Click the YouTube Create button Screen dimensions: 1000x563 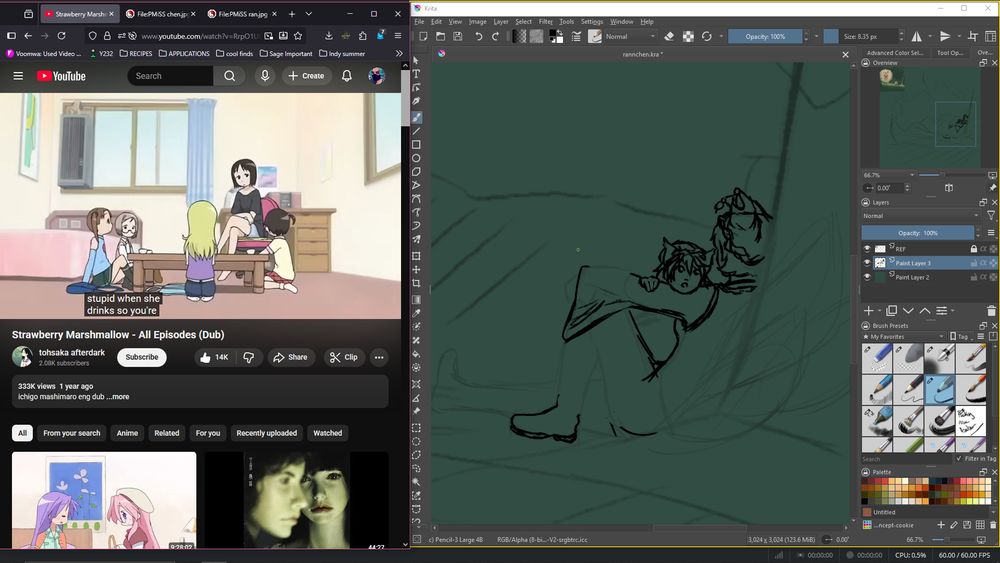click(x=306, y=76)
